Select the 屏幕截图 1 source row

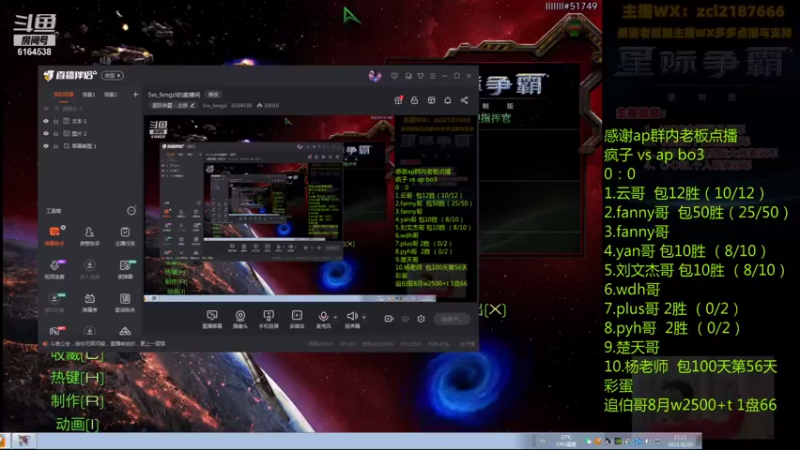(90, 146)
